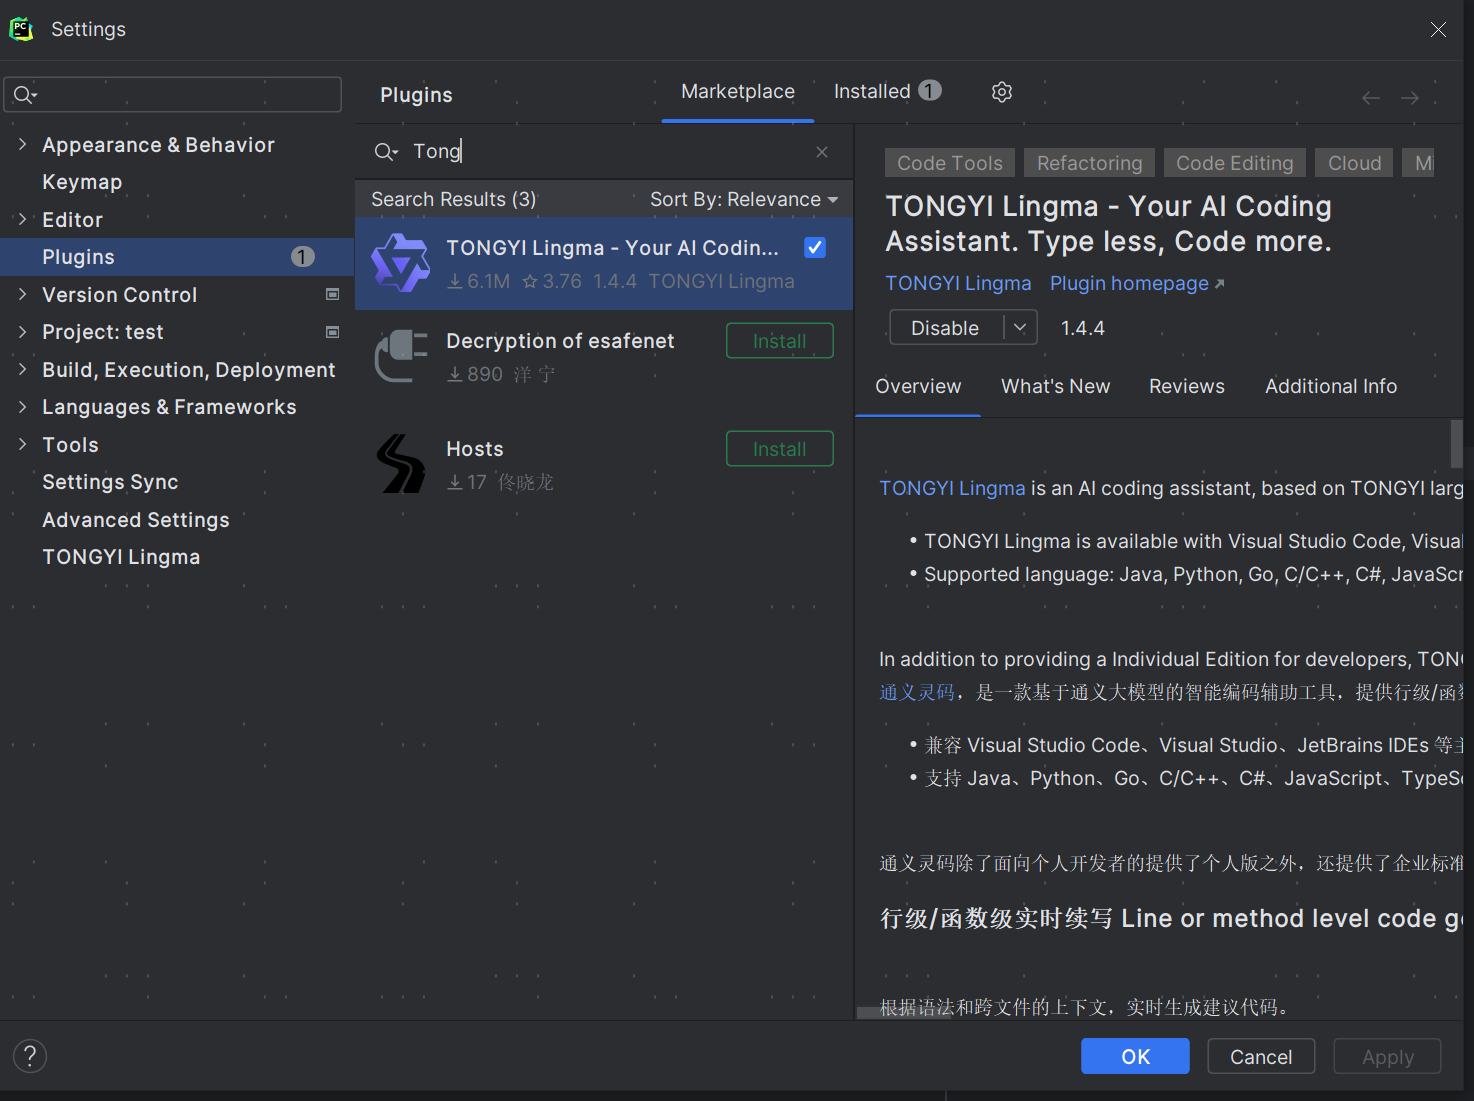1474x1101 pixels.
Task: Open the Plugin homepage link
Action: [x=1137, y=284]
